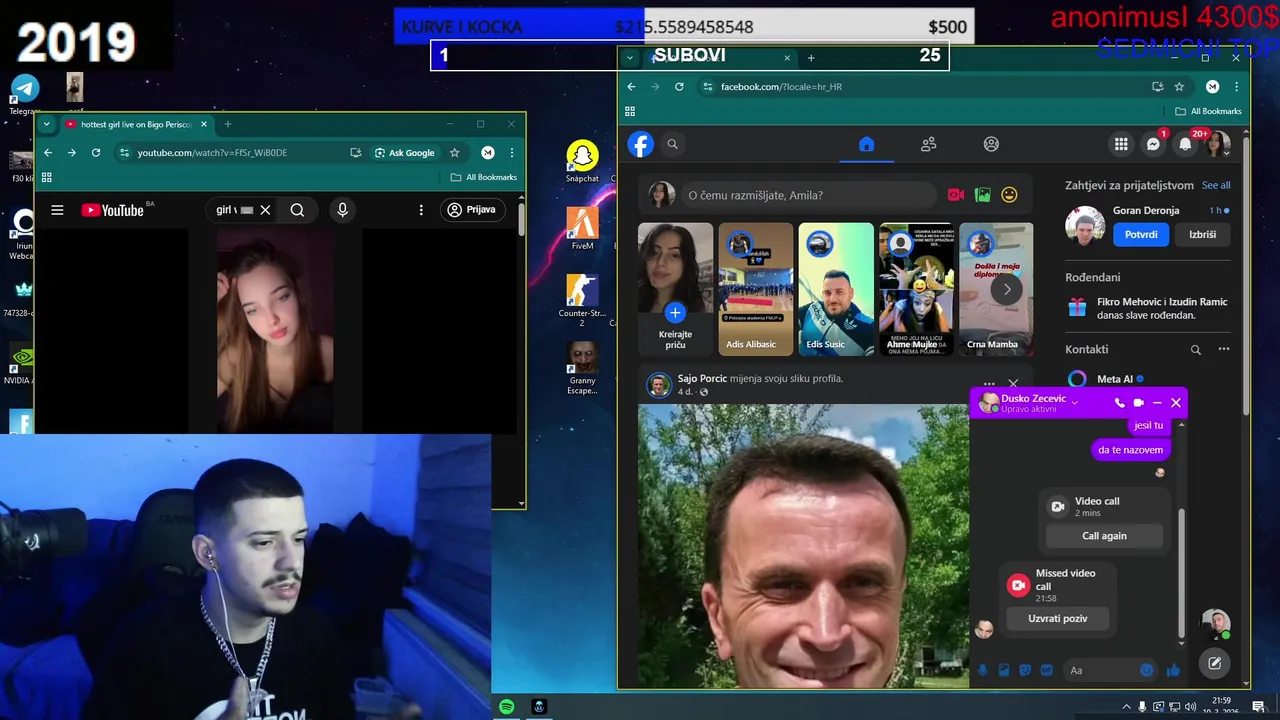Viewport: 1280px width, 720px height.
Task: Open Facebook Home feed icon
Action: (x=866, y=144)
